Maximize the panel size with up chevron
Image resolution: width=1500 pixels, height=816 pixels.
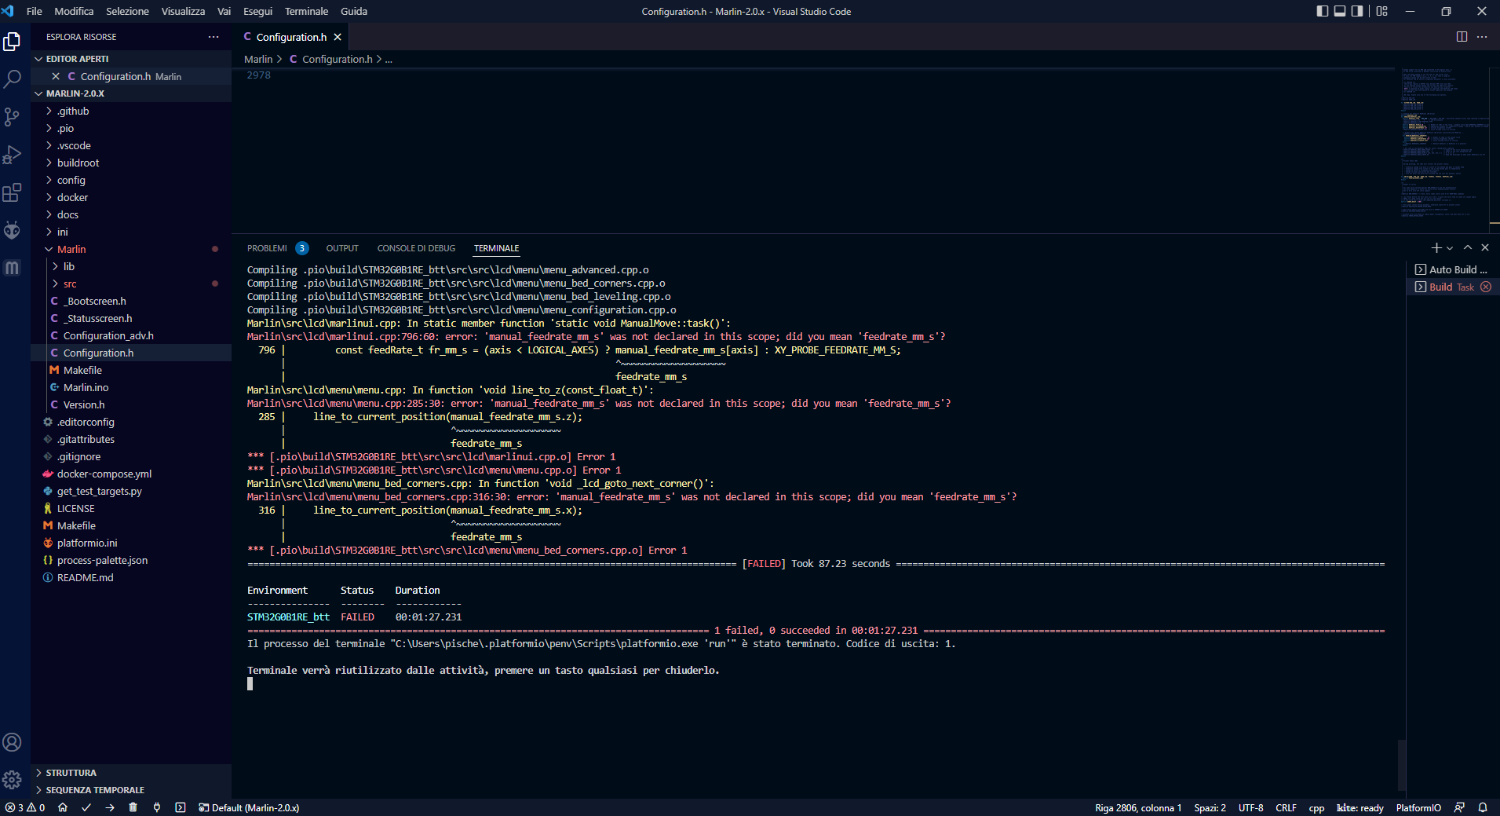[1468, 248]
